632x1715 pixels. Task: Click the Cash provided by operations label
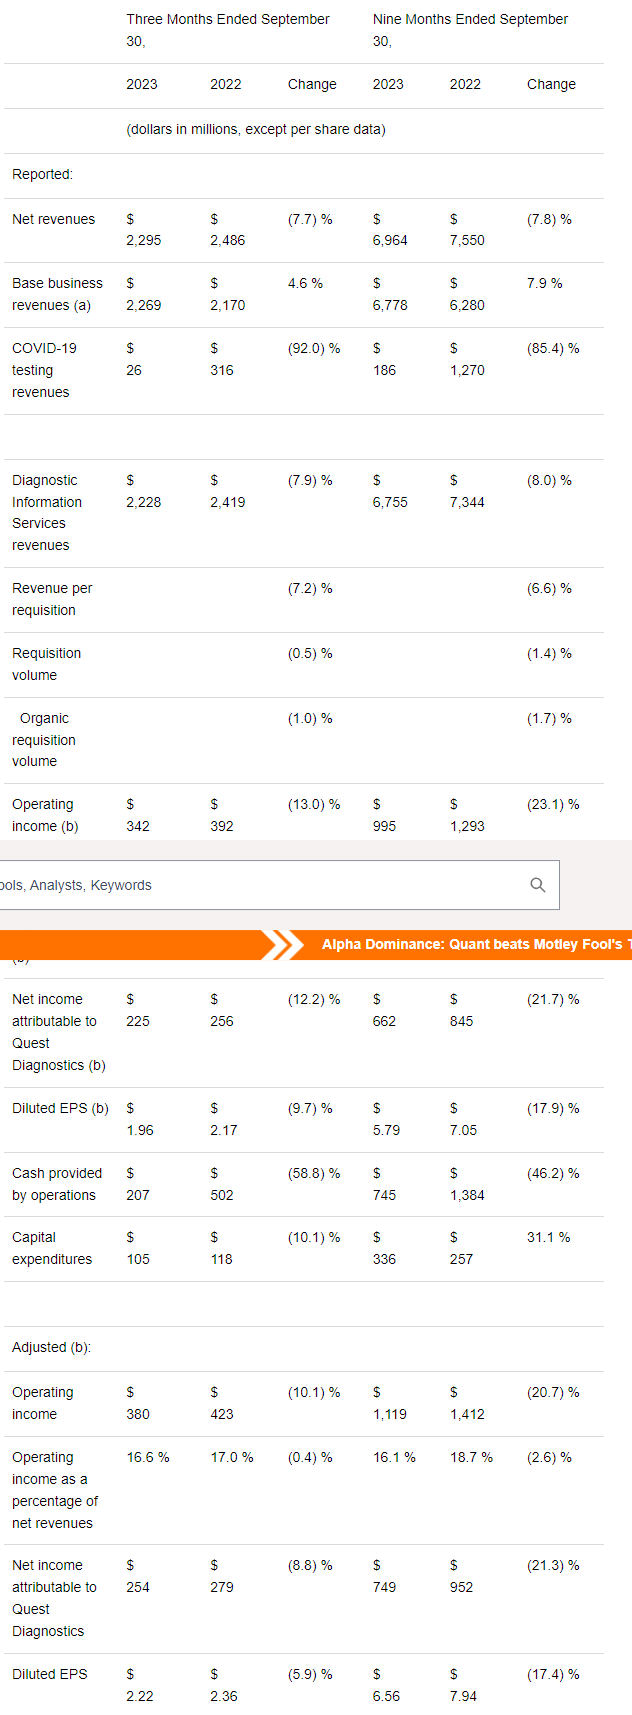pyautogui.click(x=57, y=1184)
